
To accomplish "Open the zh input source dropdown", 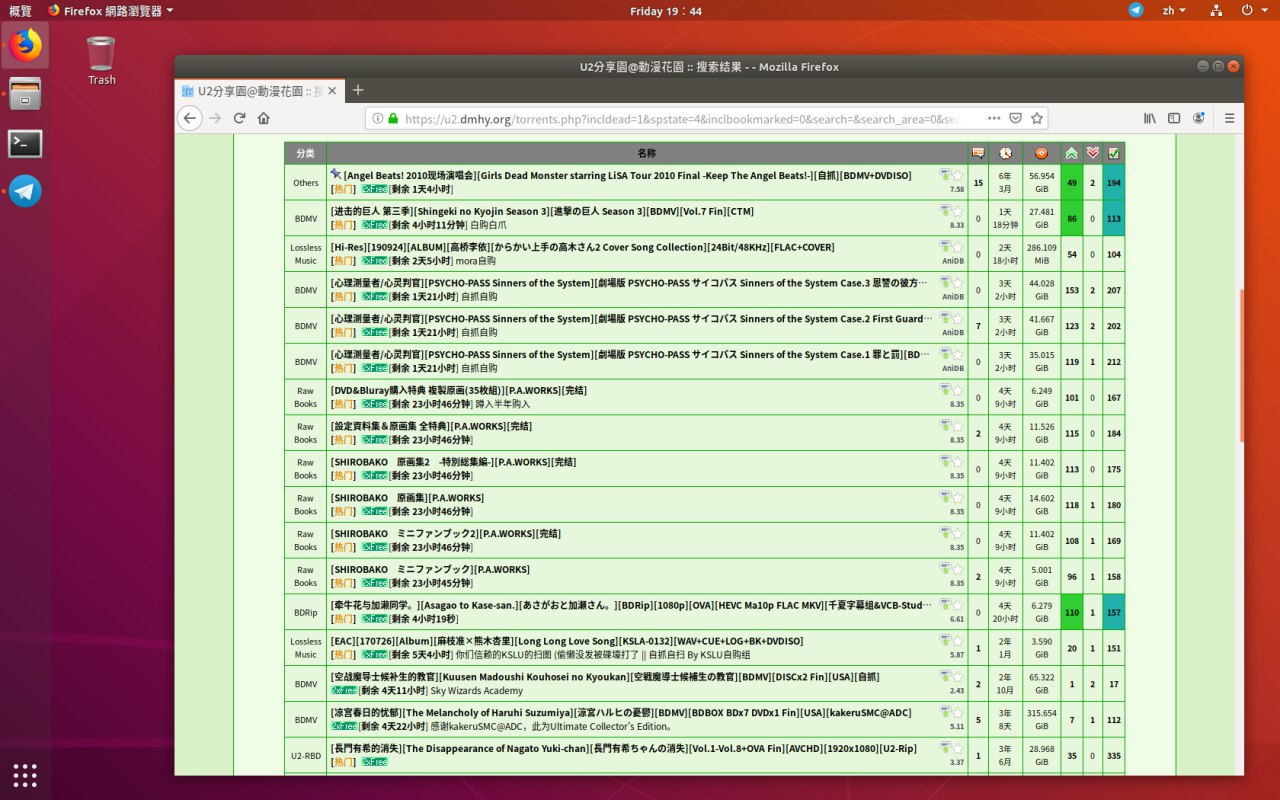I will point(1173,10).
